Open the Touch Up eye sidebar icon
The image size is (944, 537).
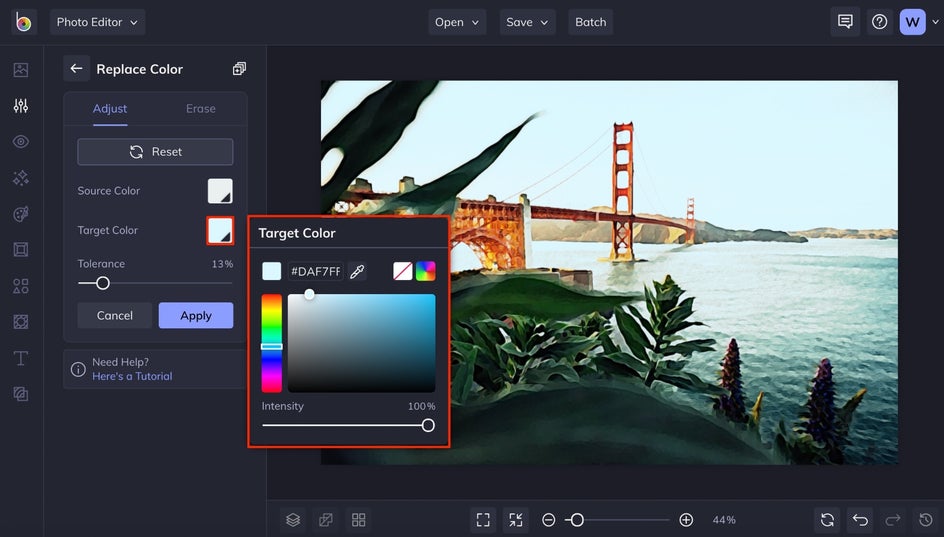[21, 142]
